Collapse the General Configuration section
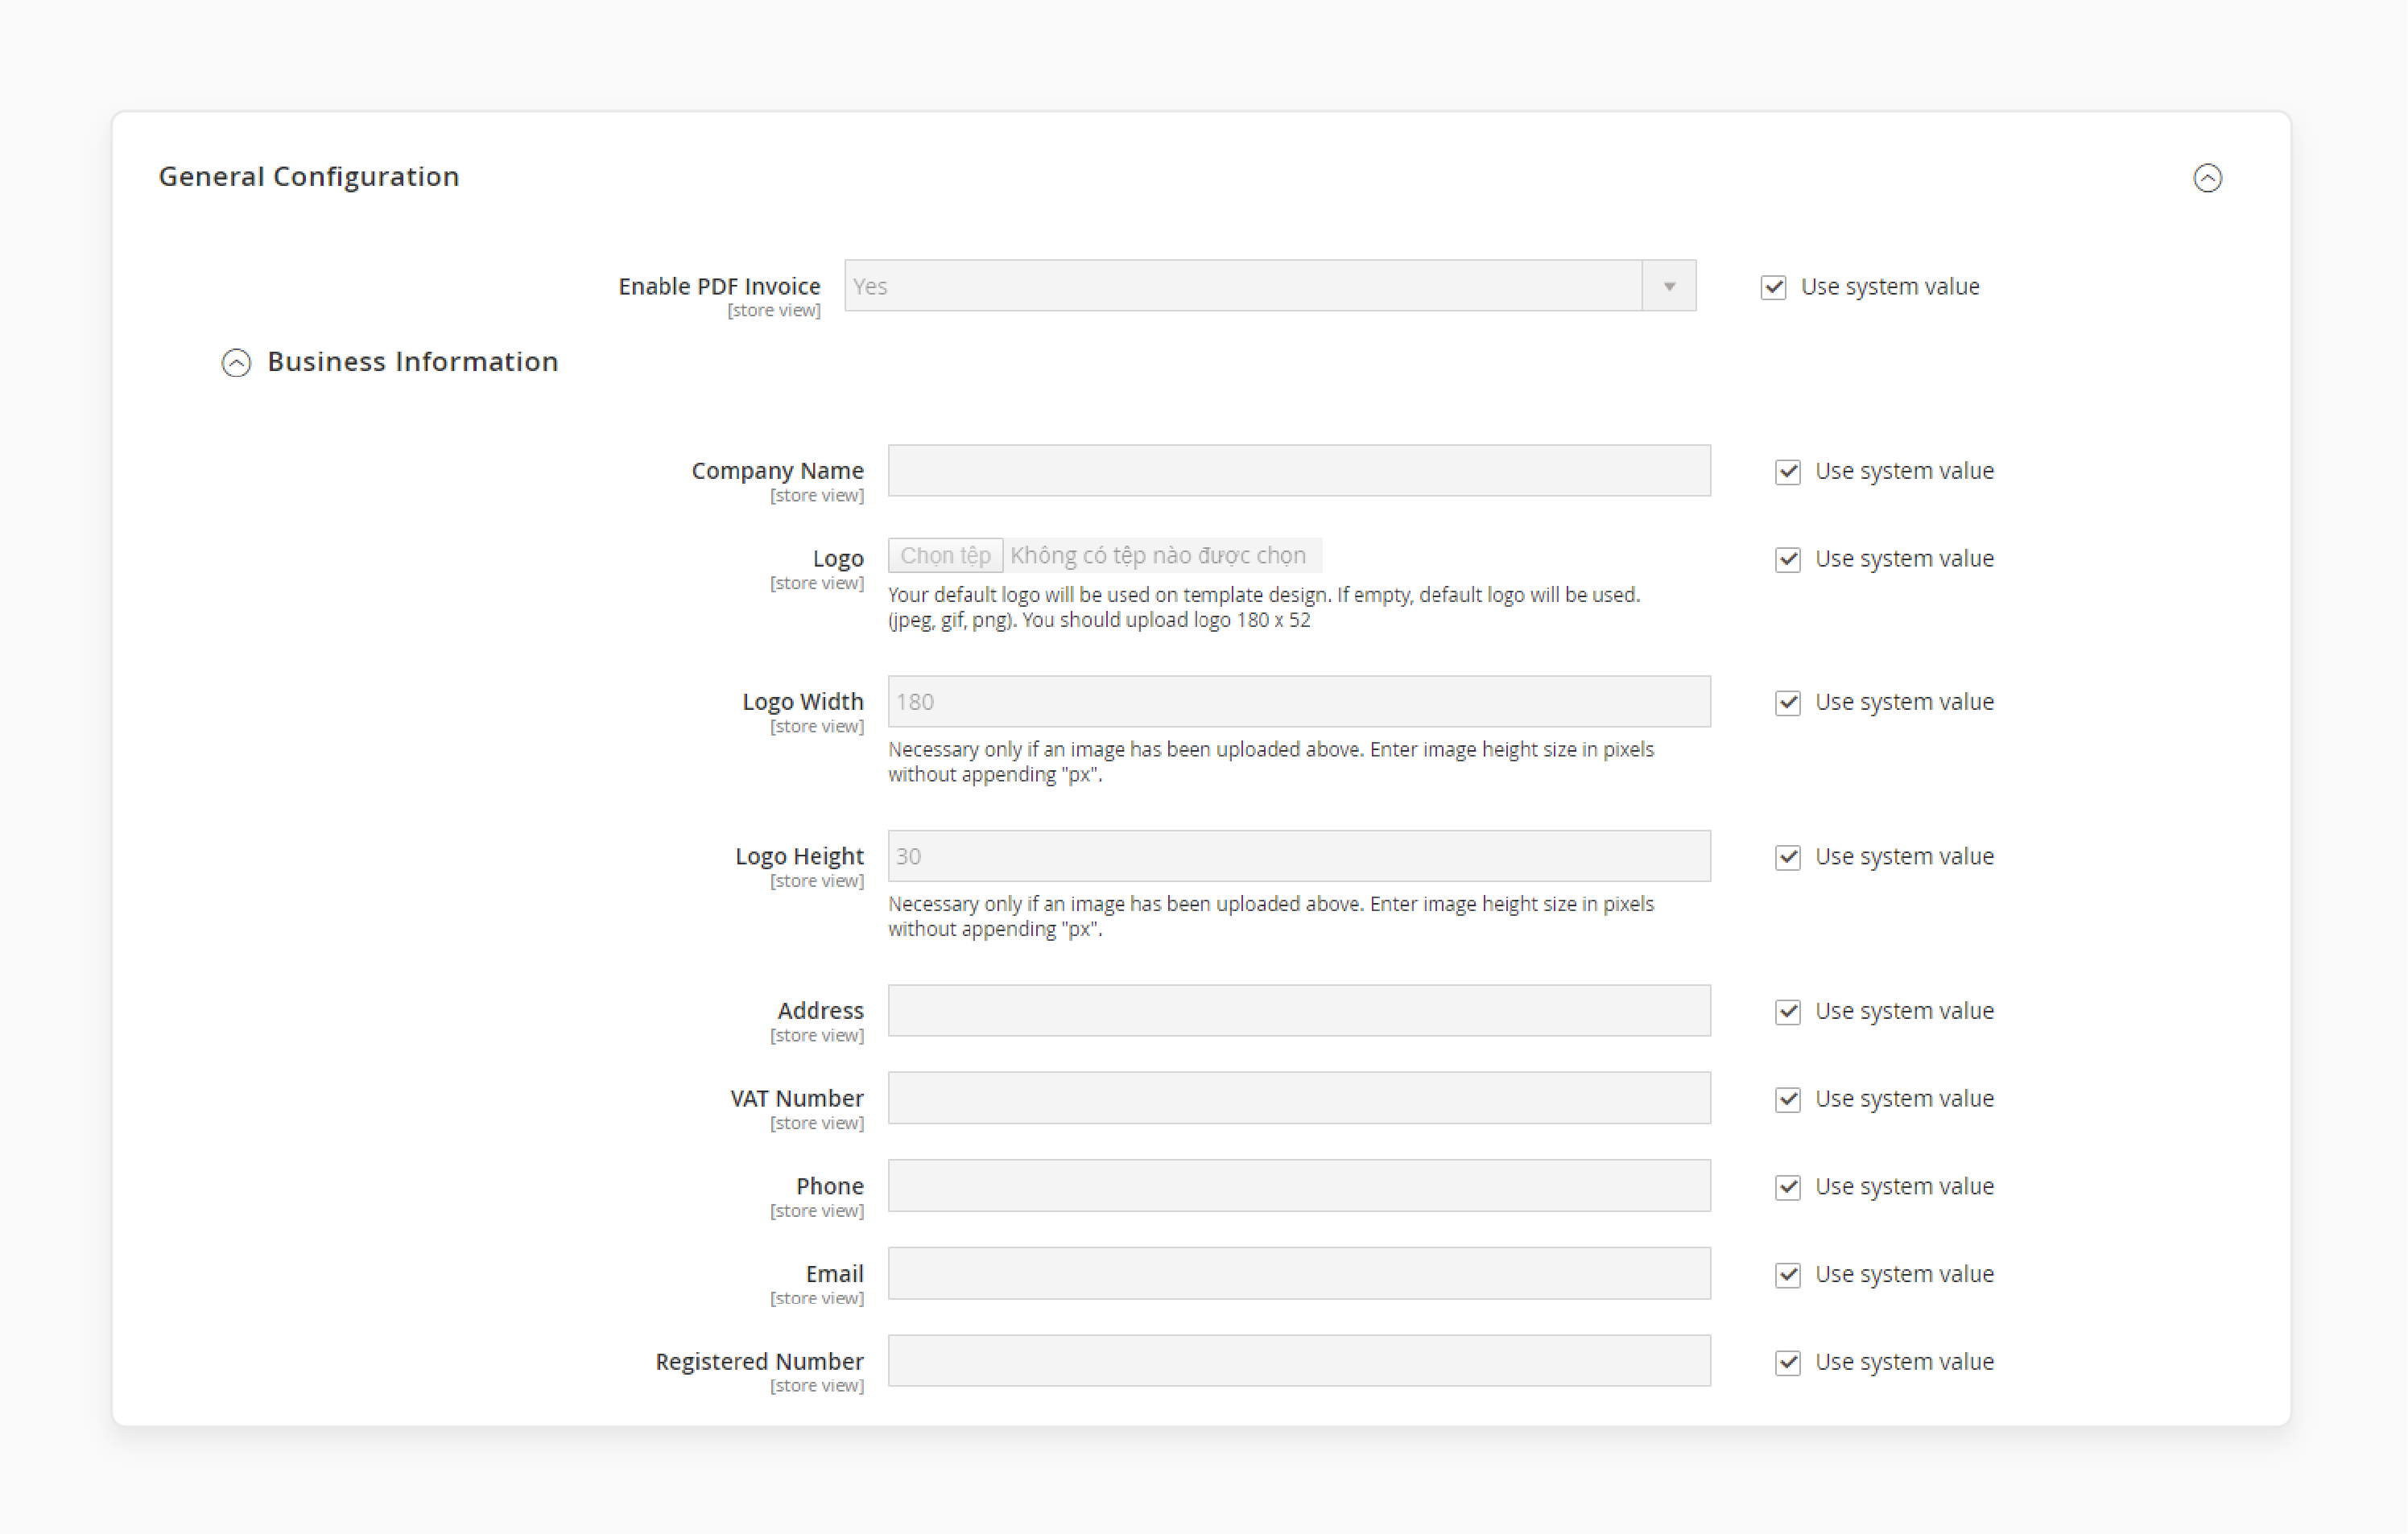The height and width of the screenshot is (1534, 2408). pos(2207,178)
